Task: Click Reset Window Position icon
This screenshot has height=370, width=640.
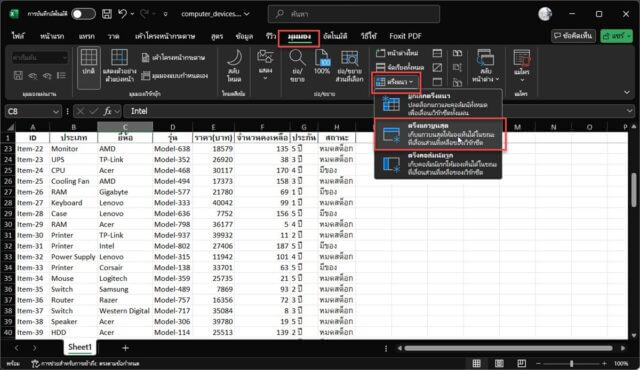Action: pos(457,82)
